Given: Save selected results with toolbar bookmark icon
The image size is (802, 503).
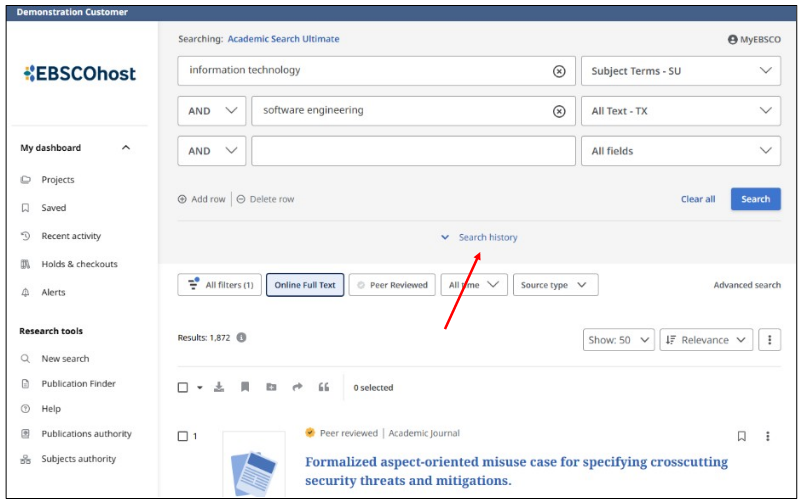Looking at the screenshot, I should click(245, 387).
